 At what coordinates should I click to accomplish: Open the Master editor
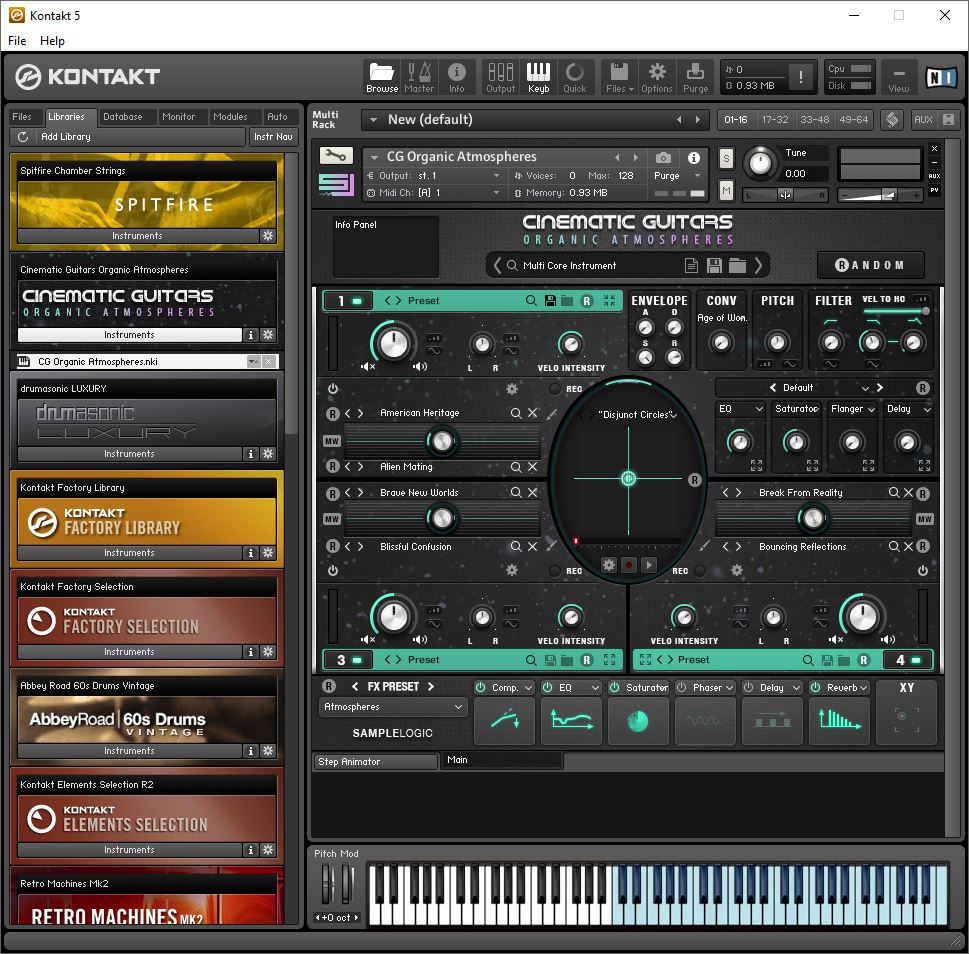(419, 77)
